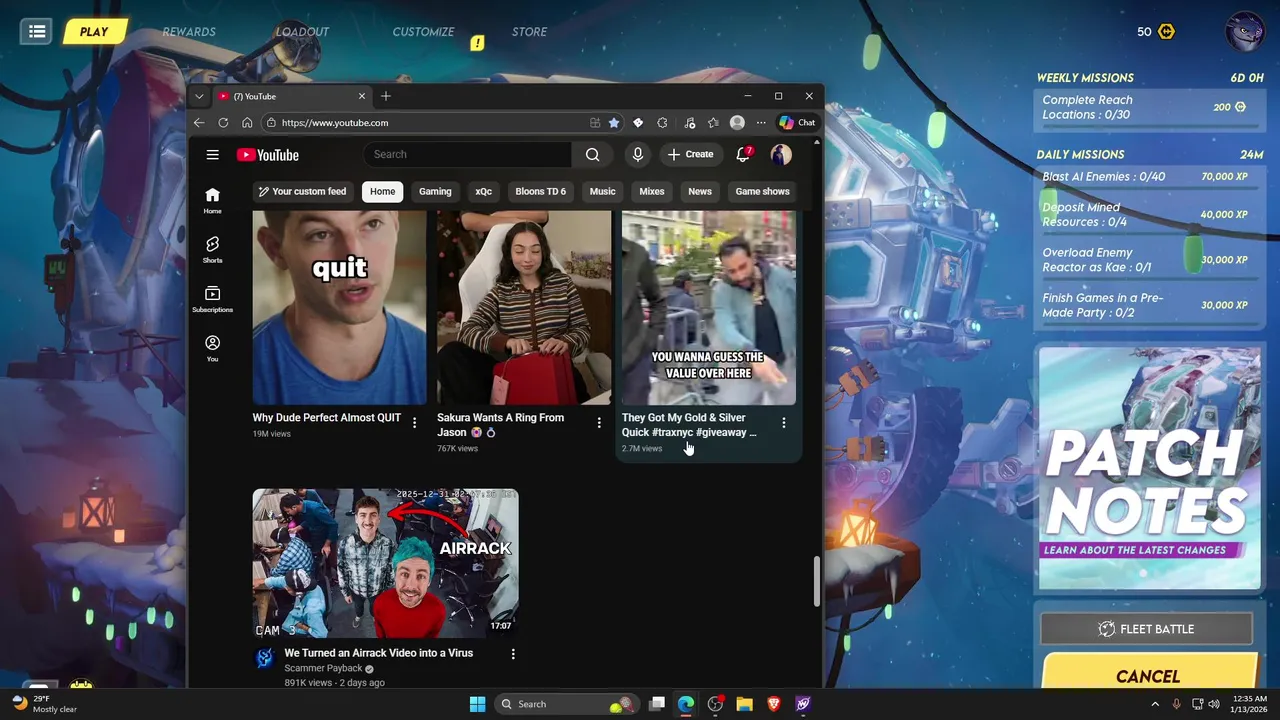
Task: Click the Create button
Action: coord(690,154)
